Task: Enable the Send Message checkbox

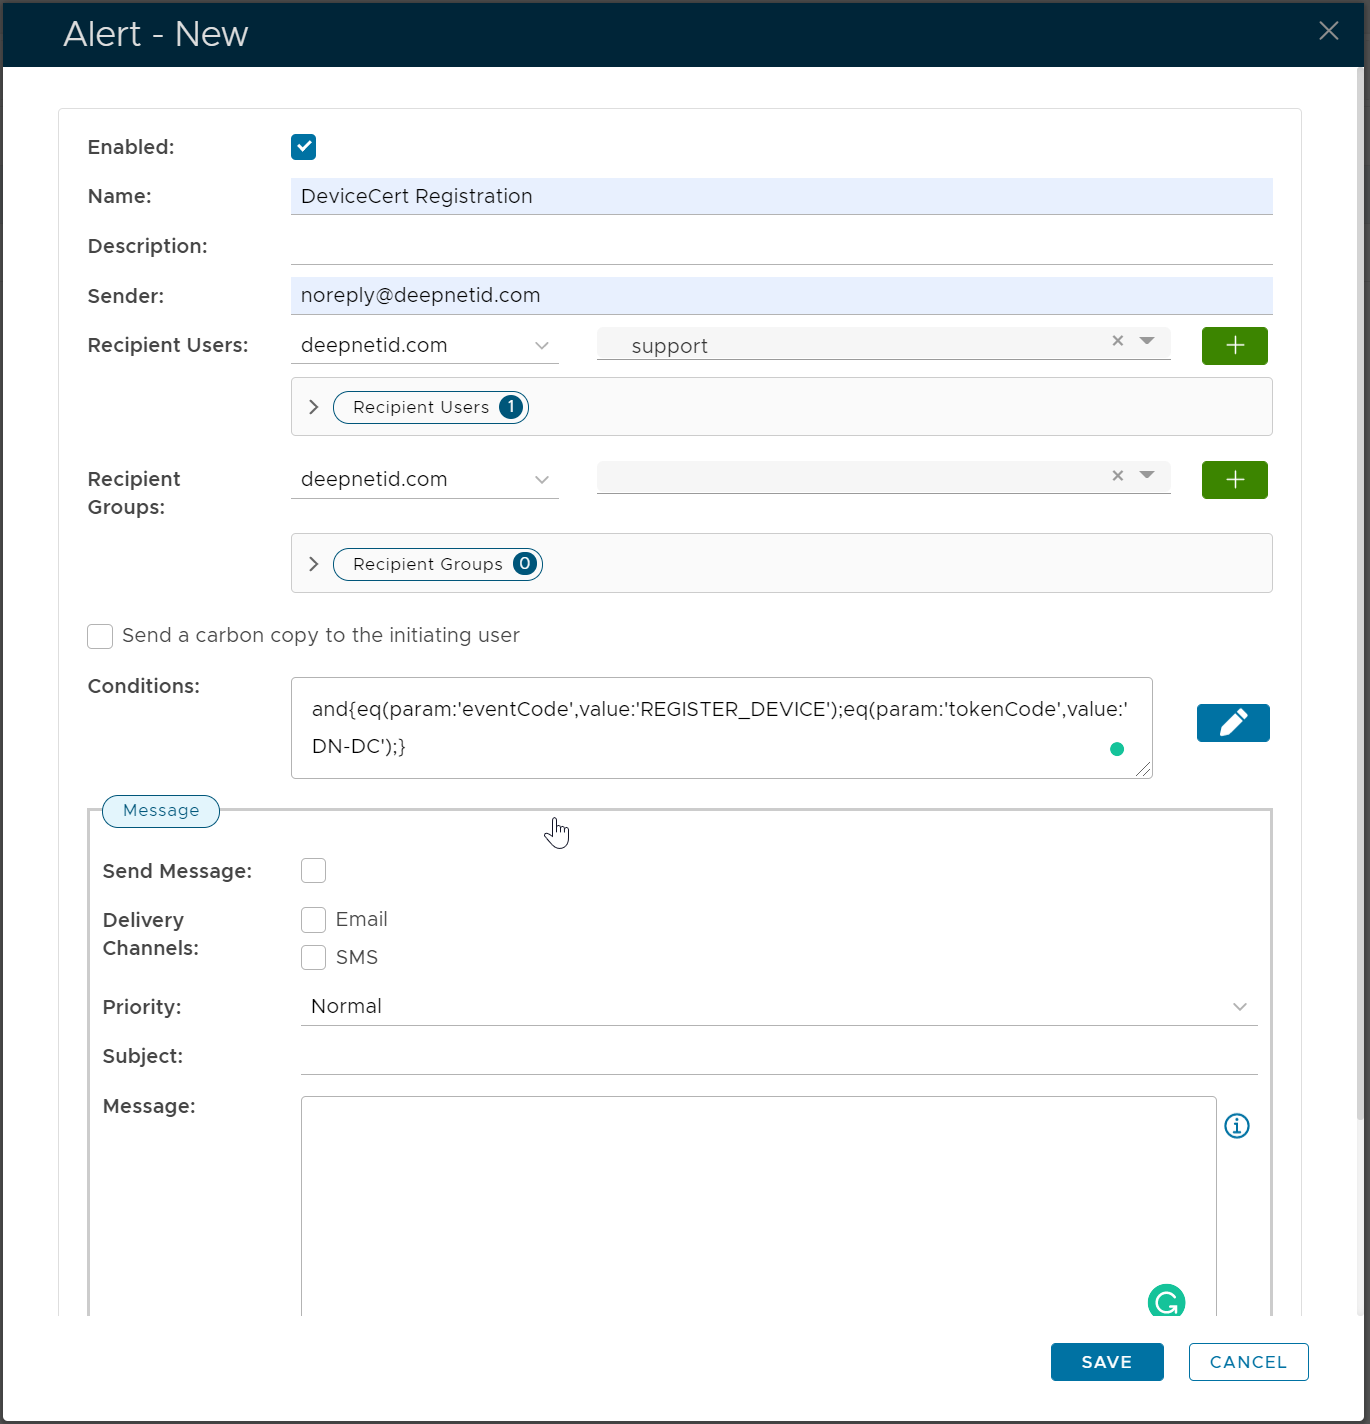Action: 314,871
